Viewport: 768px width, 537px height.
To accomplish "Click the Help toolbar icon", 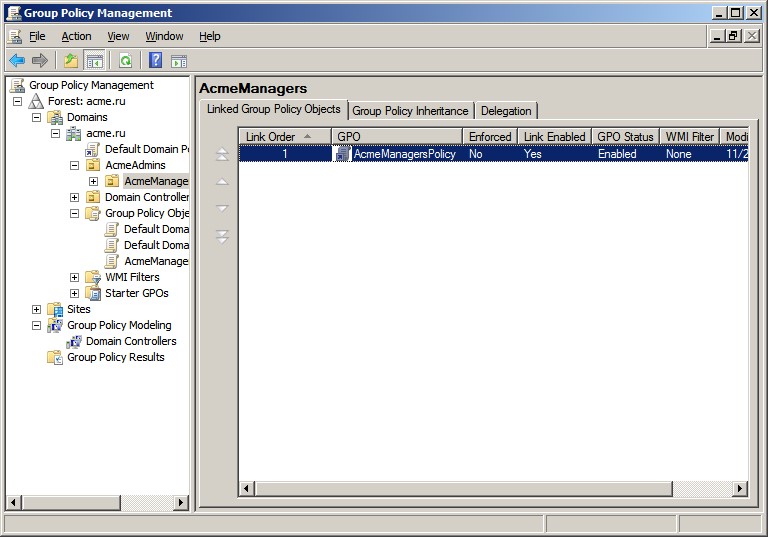I will point(156,60).
